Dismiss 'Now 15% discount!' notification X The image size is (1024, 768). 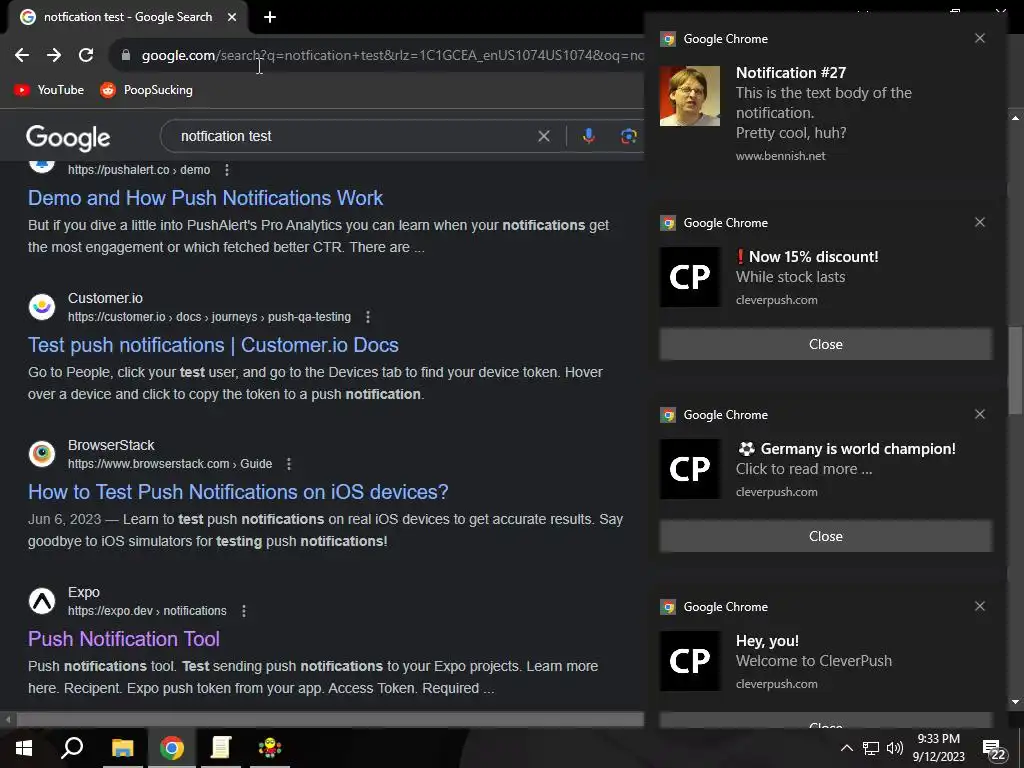pos(980,222)
